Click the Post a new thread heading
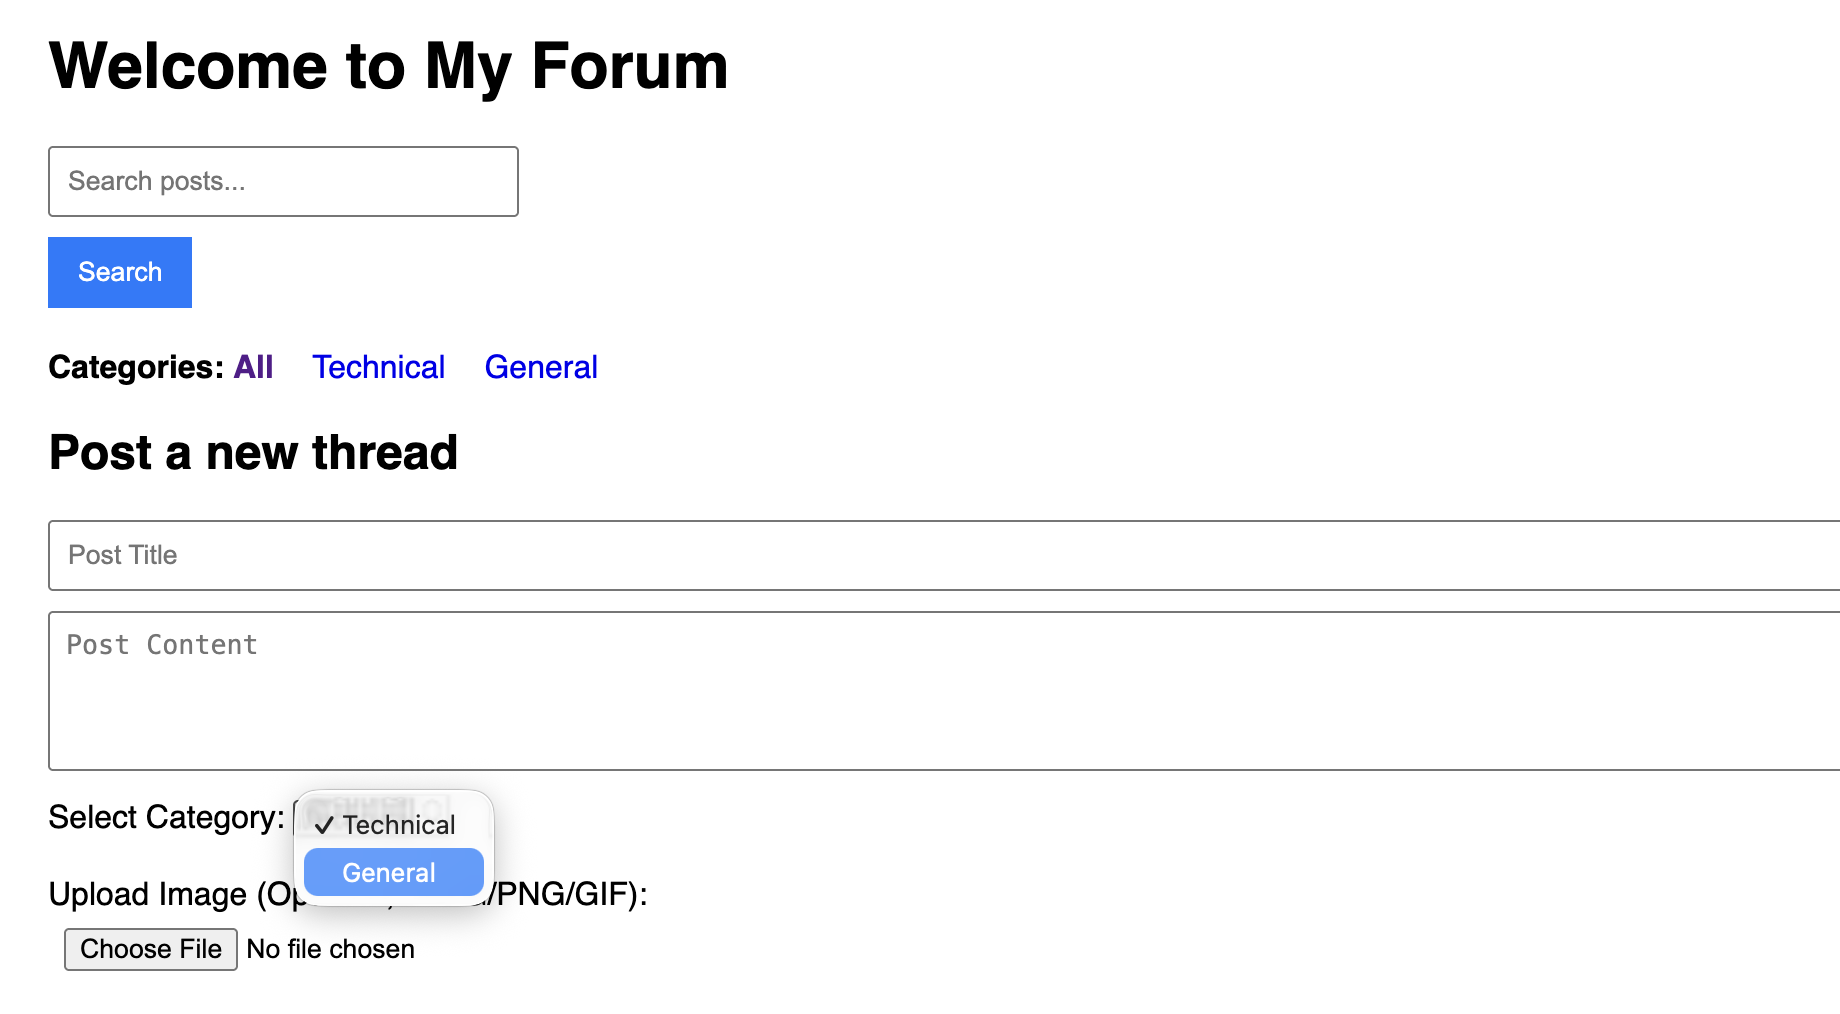Image resolution: width=1840 pixels, height=1014 pixels. 253,453
